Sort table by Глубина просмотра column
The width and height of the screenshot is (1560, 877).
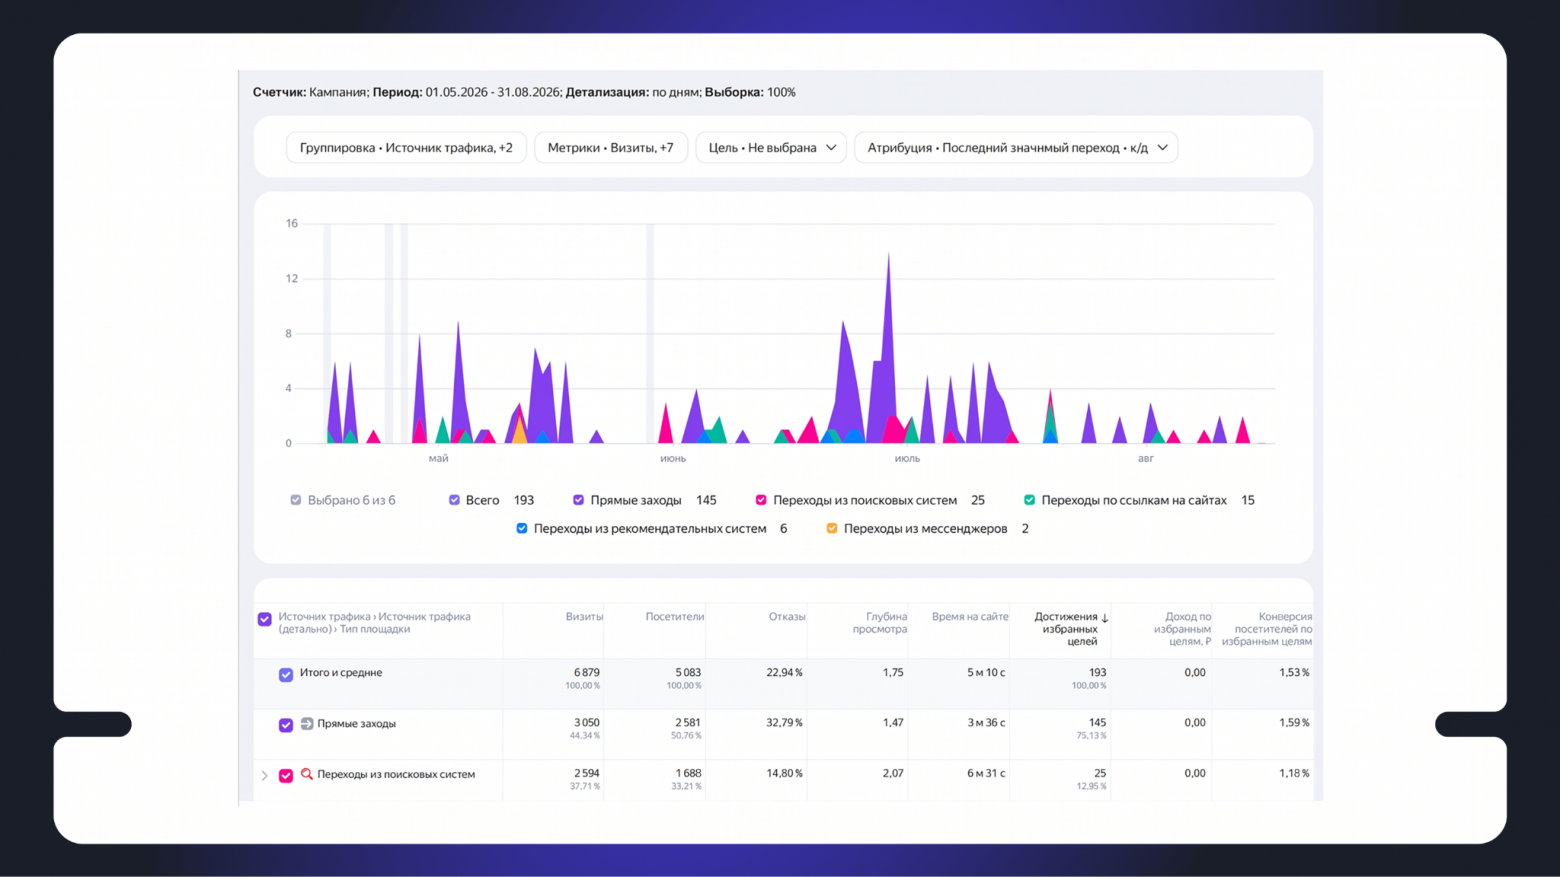[x=880, y=623]
